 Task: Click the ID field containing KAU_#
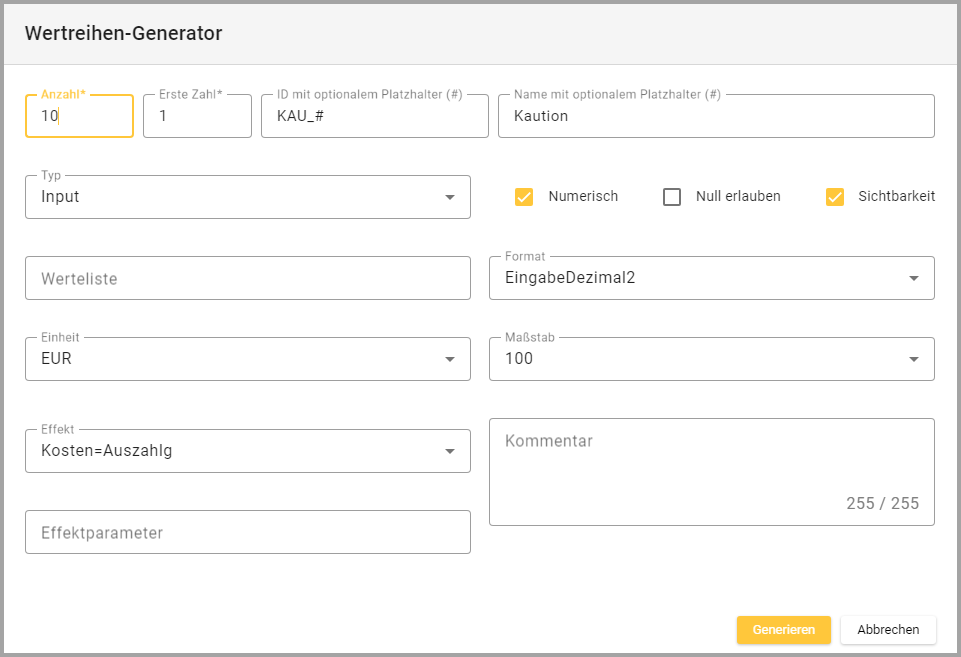point(374,116)
